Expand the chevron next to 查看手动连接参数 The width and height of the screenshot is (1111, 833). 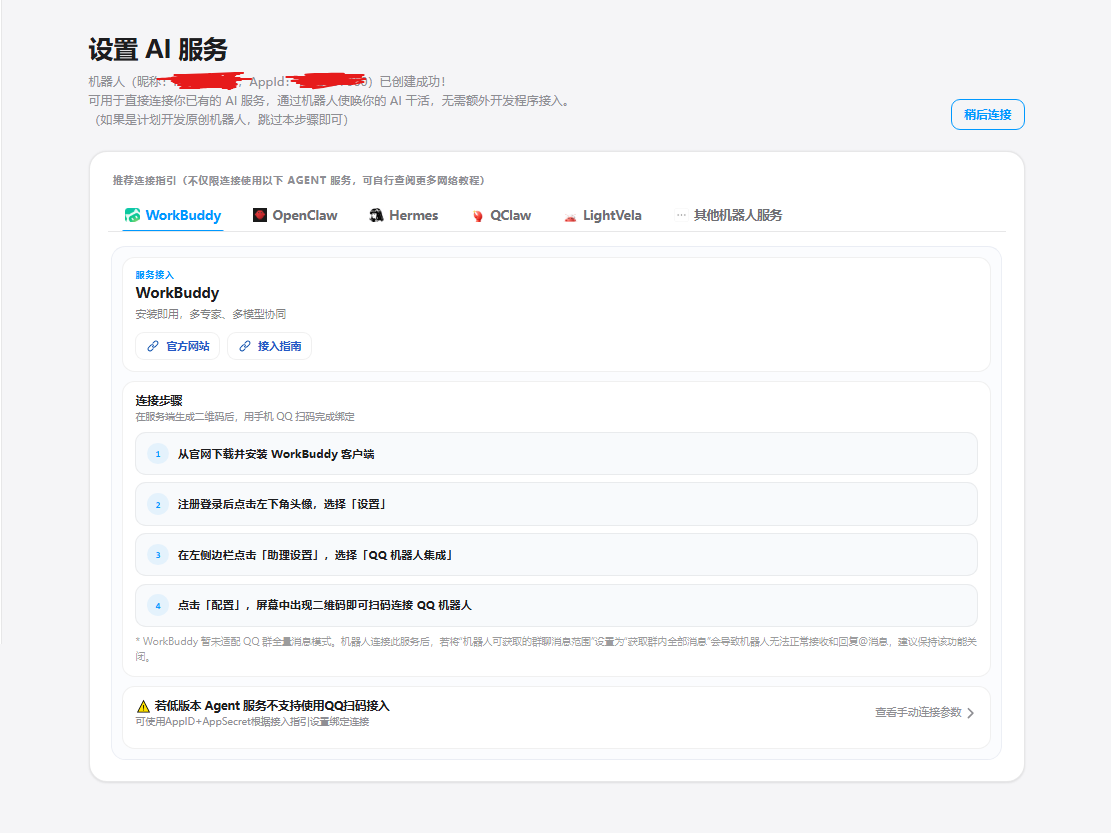click(971, 713)
